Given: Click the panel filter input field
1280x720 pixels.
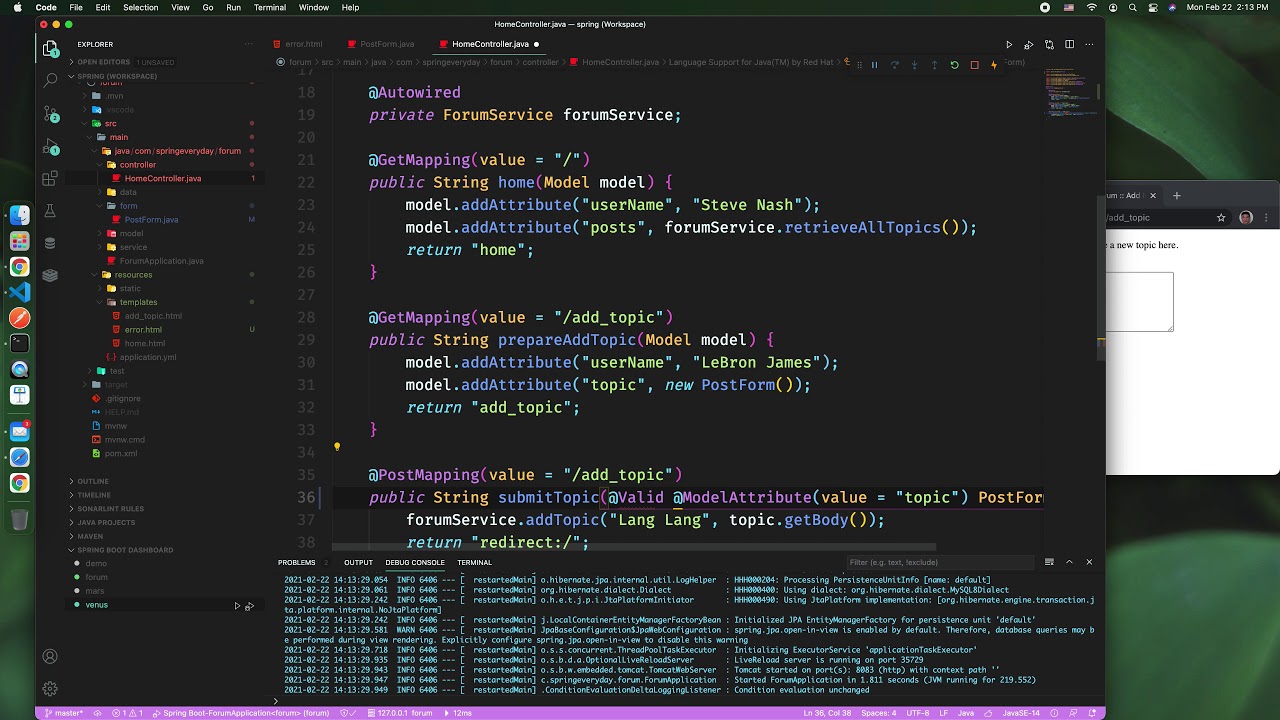Looking at the screenshot, I should click(940, 562).
